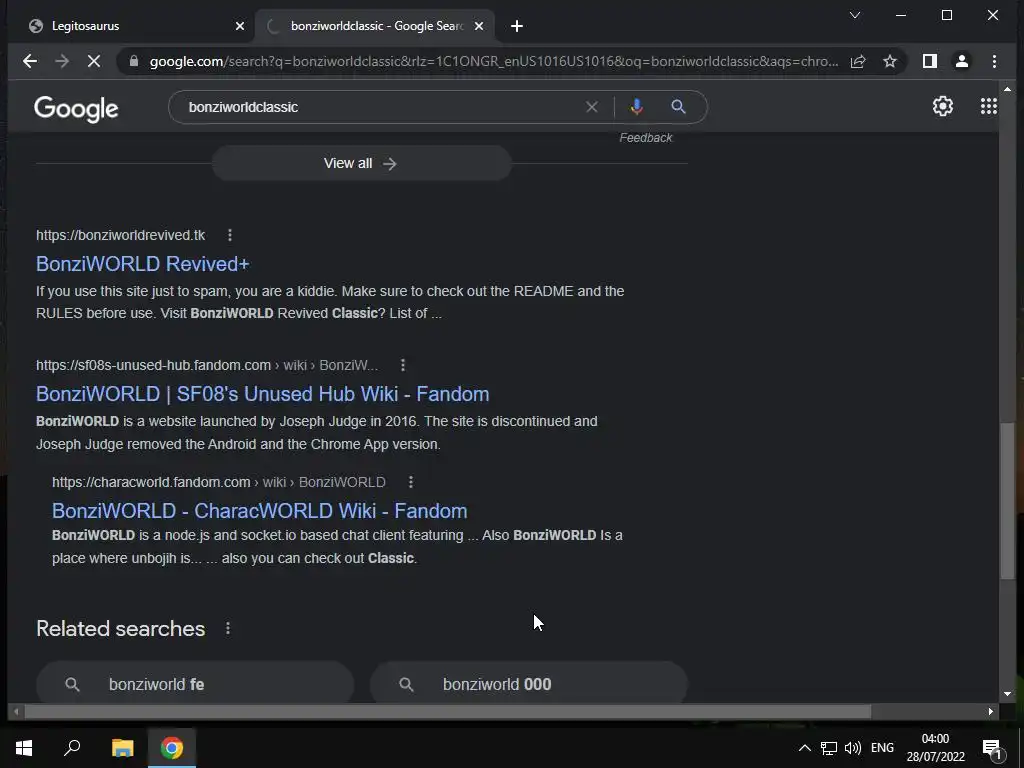This screenshot has width=1024, height=768.
Task: Go back to the previous page
Action: pyautogui.click(x=29, y=61)
